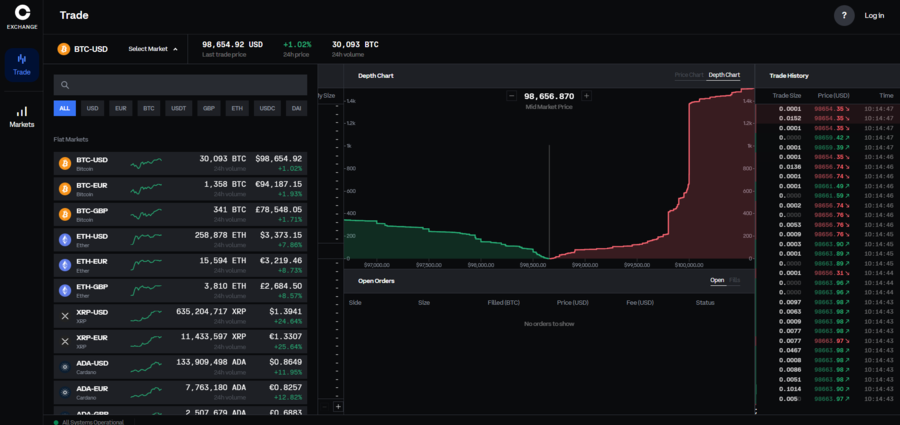Filter markets by USDT
The width and height of the screenshot is (900, 425).
tap(179, 108)
